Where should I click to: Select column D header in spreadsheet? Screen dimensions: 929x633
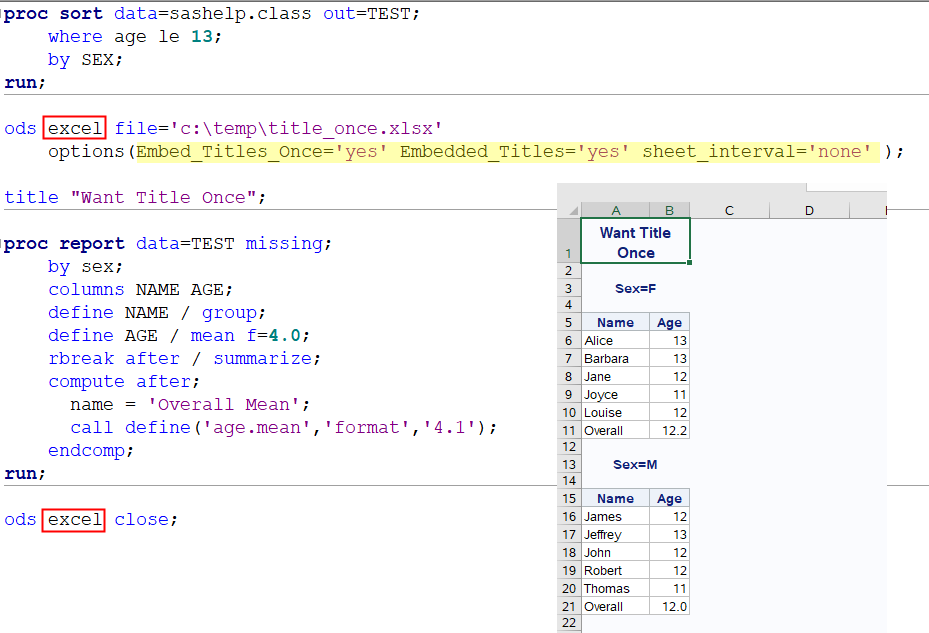click(x=808, y=210)
